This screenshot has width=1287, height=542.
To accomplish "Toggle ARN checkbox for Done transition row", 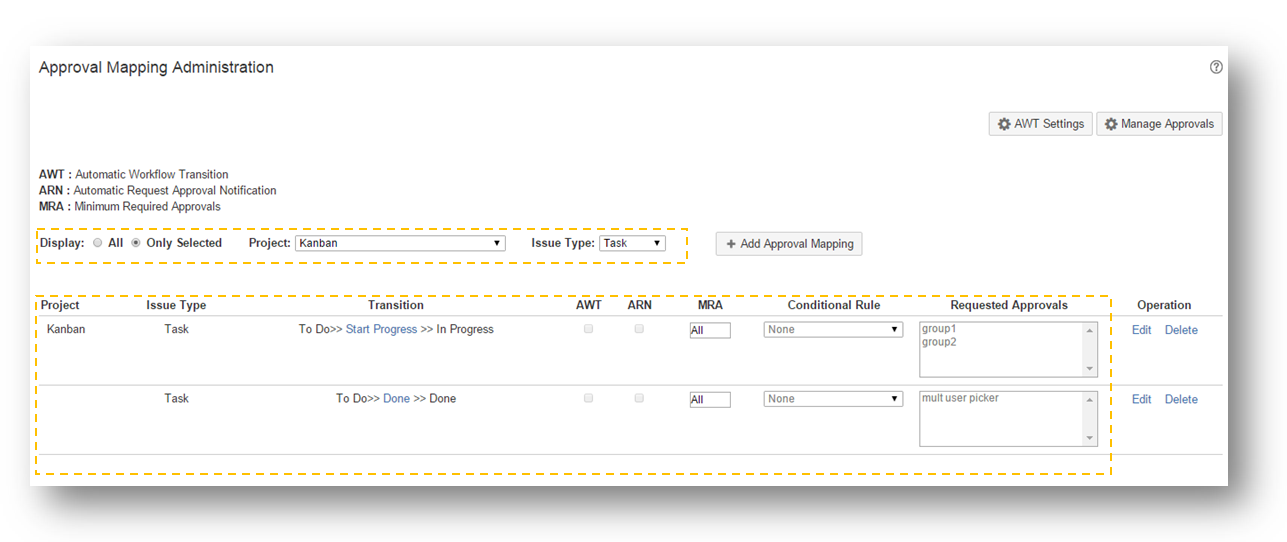I will click(x=639, y=398).
